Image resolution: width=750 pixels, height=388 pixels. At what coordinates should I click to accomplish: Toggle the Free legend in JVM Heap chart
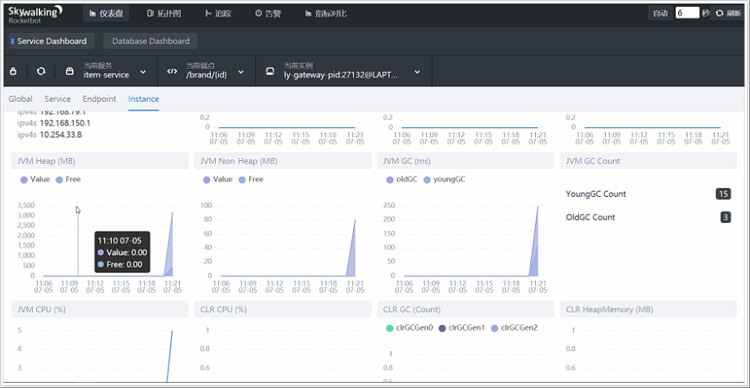pos(68,179)
